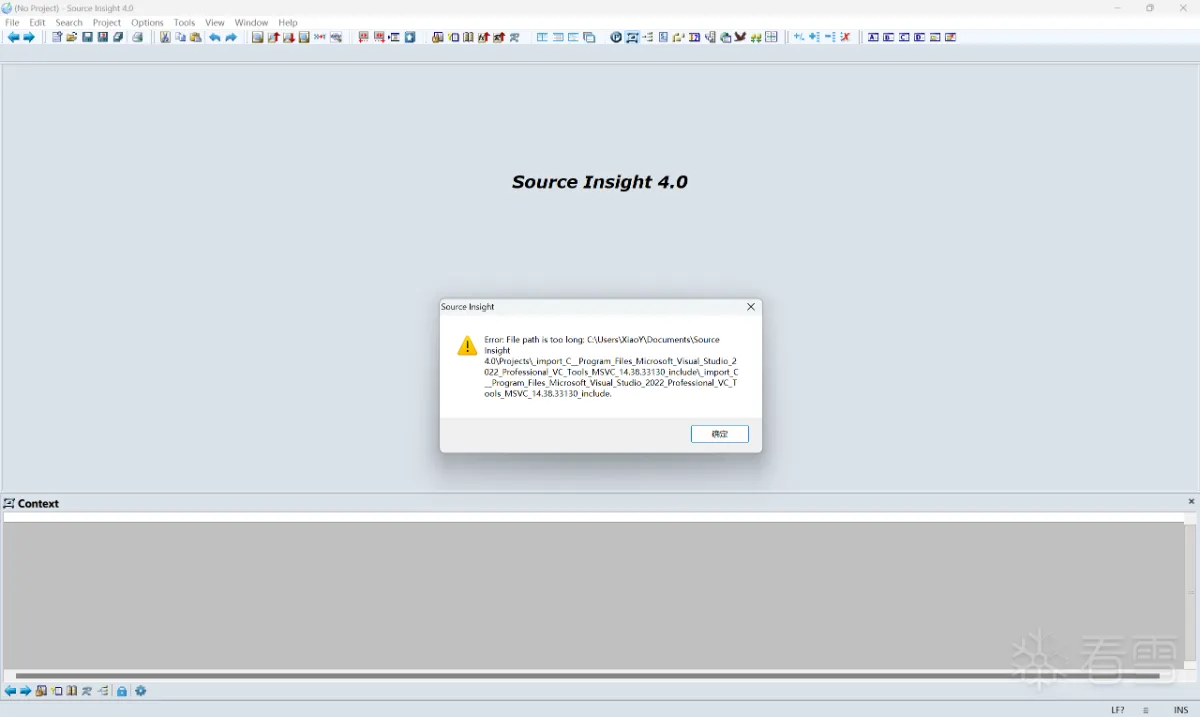The width and height of the screenshot is (1200, 717).
Task: Click the printer icon
Action: point(138,37)
